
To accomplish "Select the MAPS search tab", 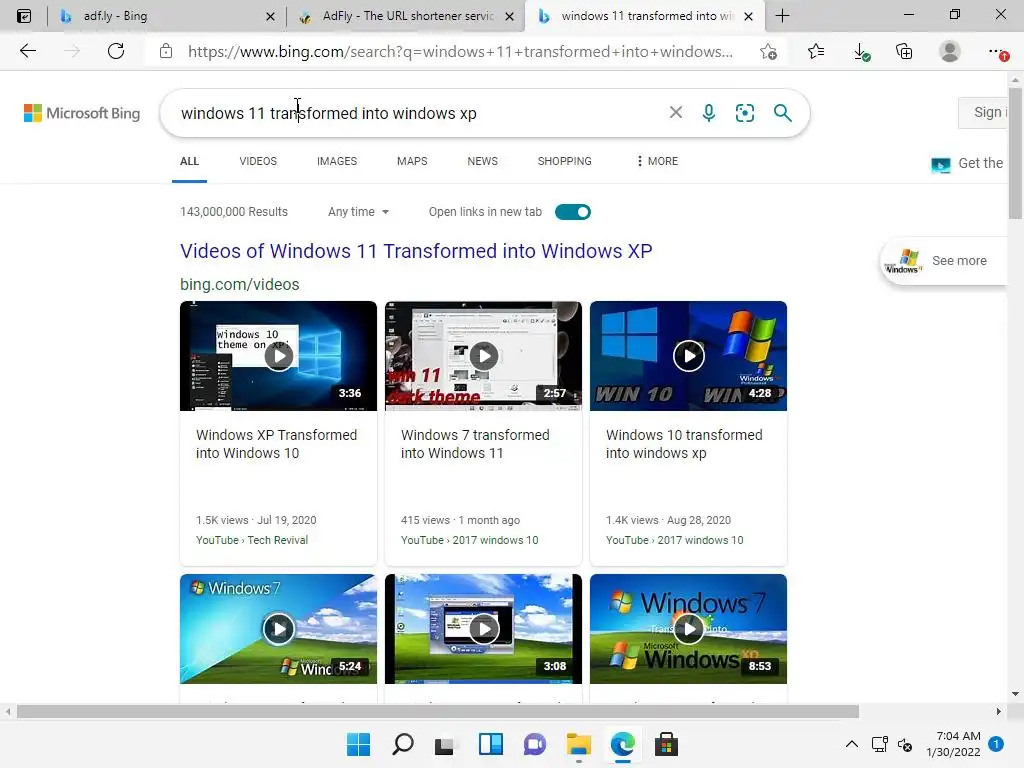I will [412, 161].
